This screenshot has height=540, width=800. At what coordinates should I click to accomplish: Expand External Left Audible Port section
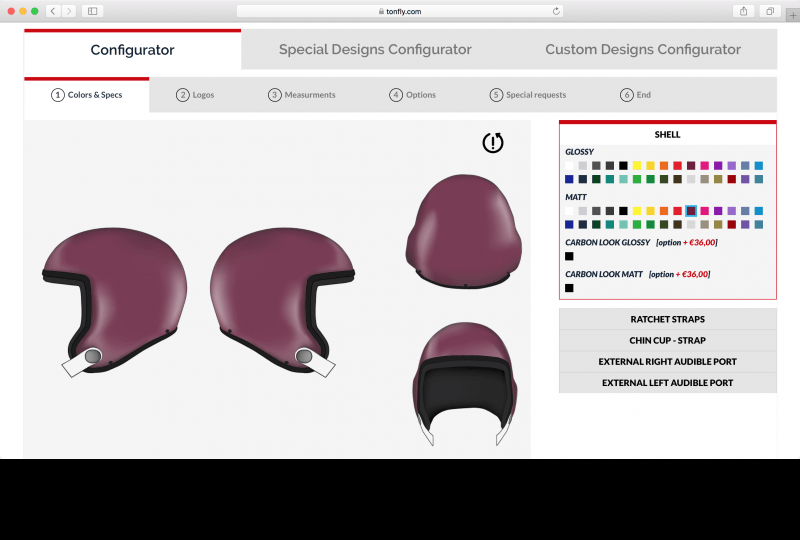coord(667,383)
